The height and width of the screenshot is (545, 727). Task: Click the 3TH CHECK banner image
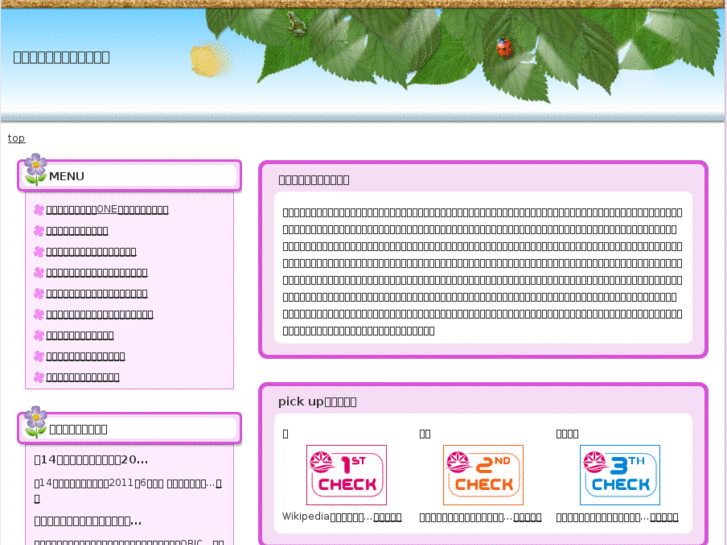click(x=620, y=474)
